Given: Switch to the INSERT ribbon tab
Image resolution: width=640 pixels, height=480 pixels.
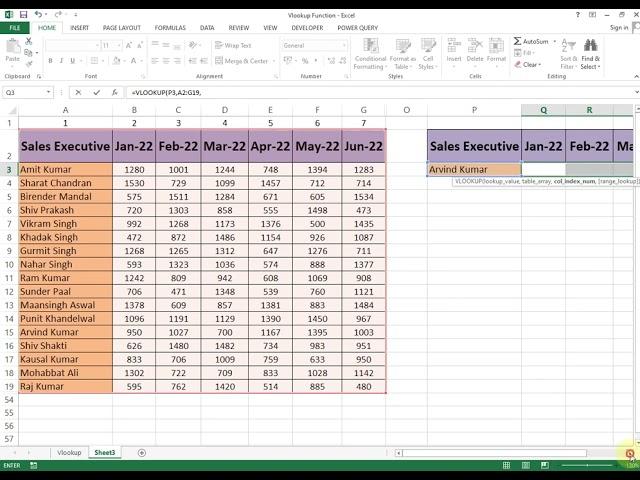Looking at the screenshot, I should click(x=79, y=28).
